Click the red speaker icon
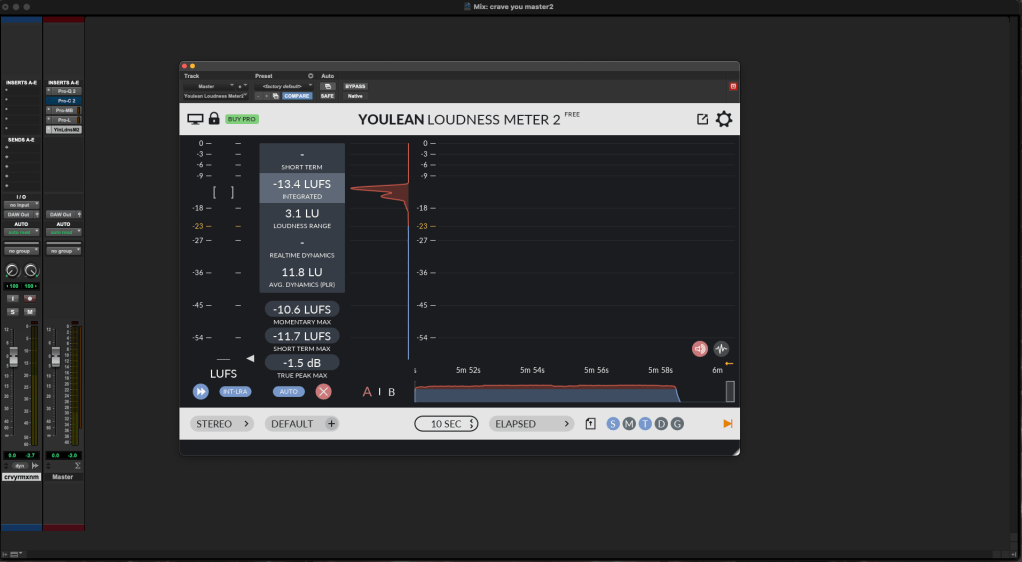The width and height of the screenshot is (1022, 562). [x=700, y=349]
